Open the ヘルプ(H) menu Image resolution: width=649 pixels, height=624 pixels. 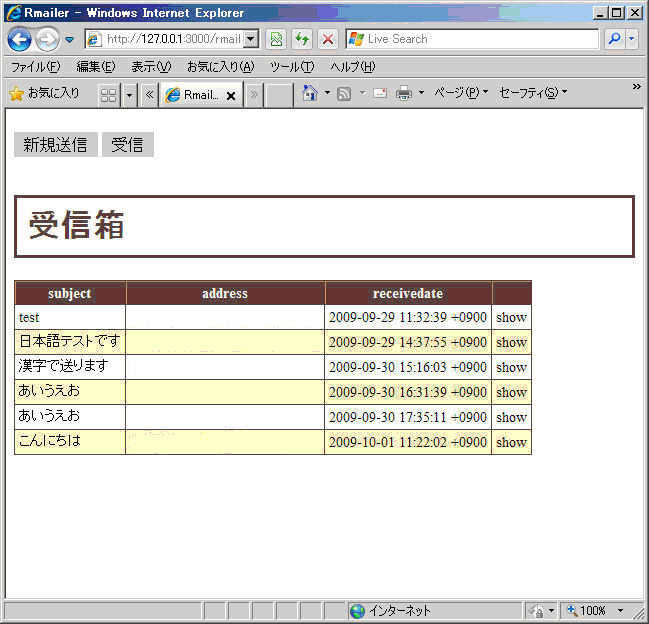click(x=353, y=67)
